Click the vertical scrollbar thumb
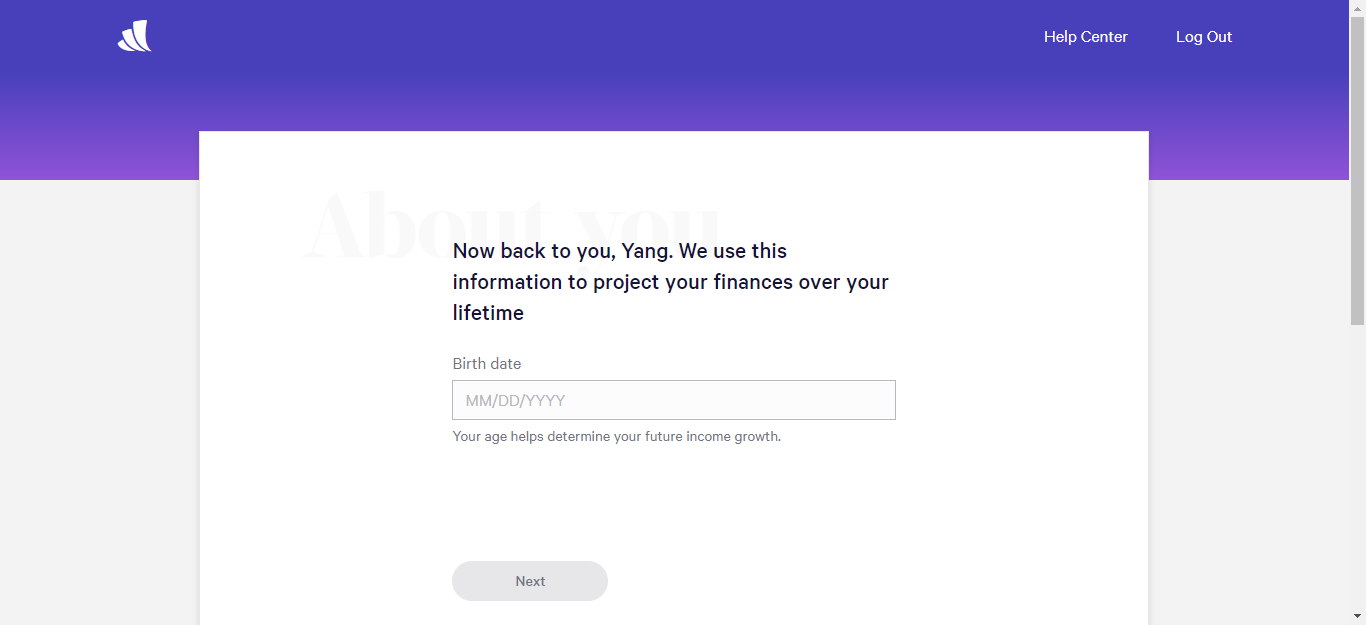Viewport: 1366px width, 625px height. click(x=1357, y=170)
